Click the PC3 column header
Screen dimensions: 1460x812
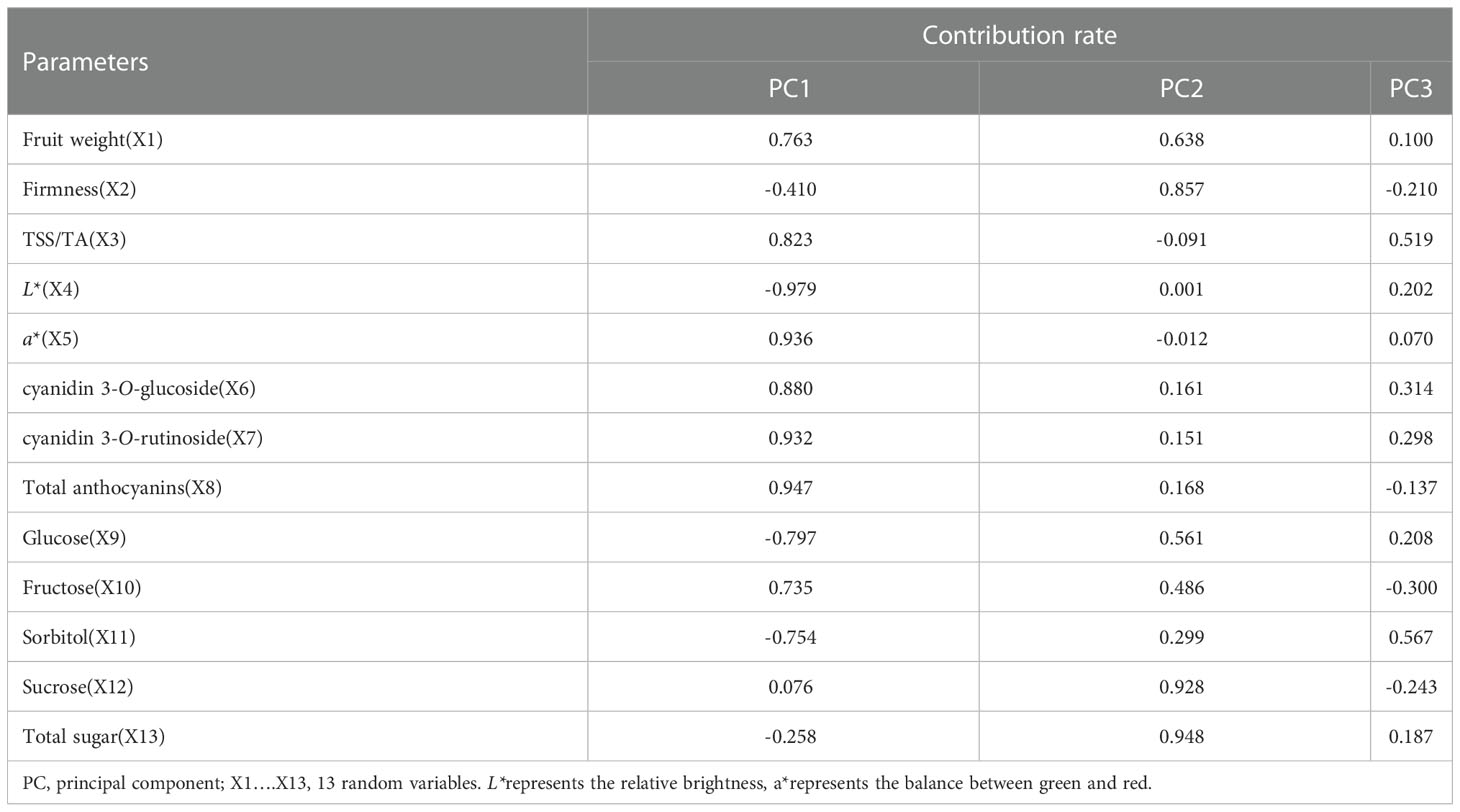coord(1411,88)
